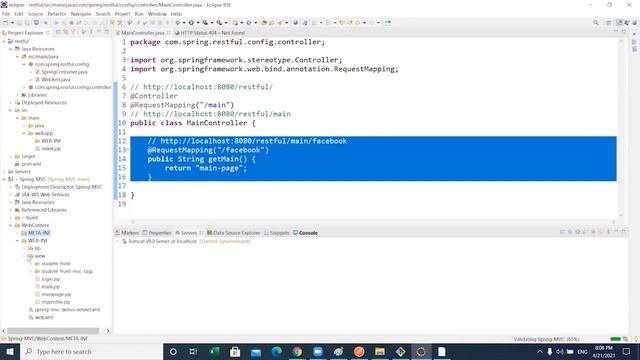Open the Zoom taskbar icon

pos(318,351)
